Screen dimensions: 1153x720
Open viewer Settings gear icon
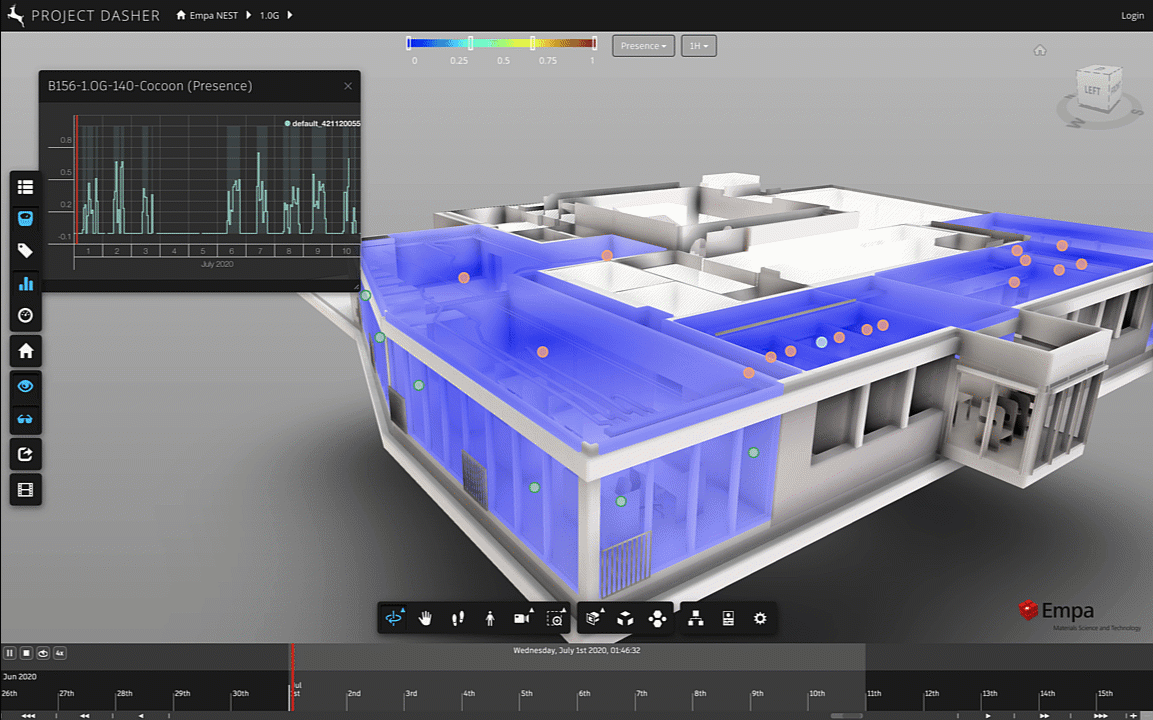pyautogui.click(x=760, y=619)
